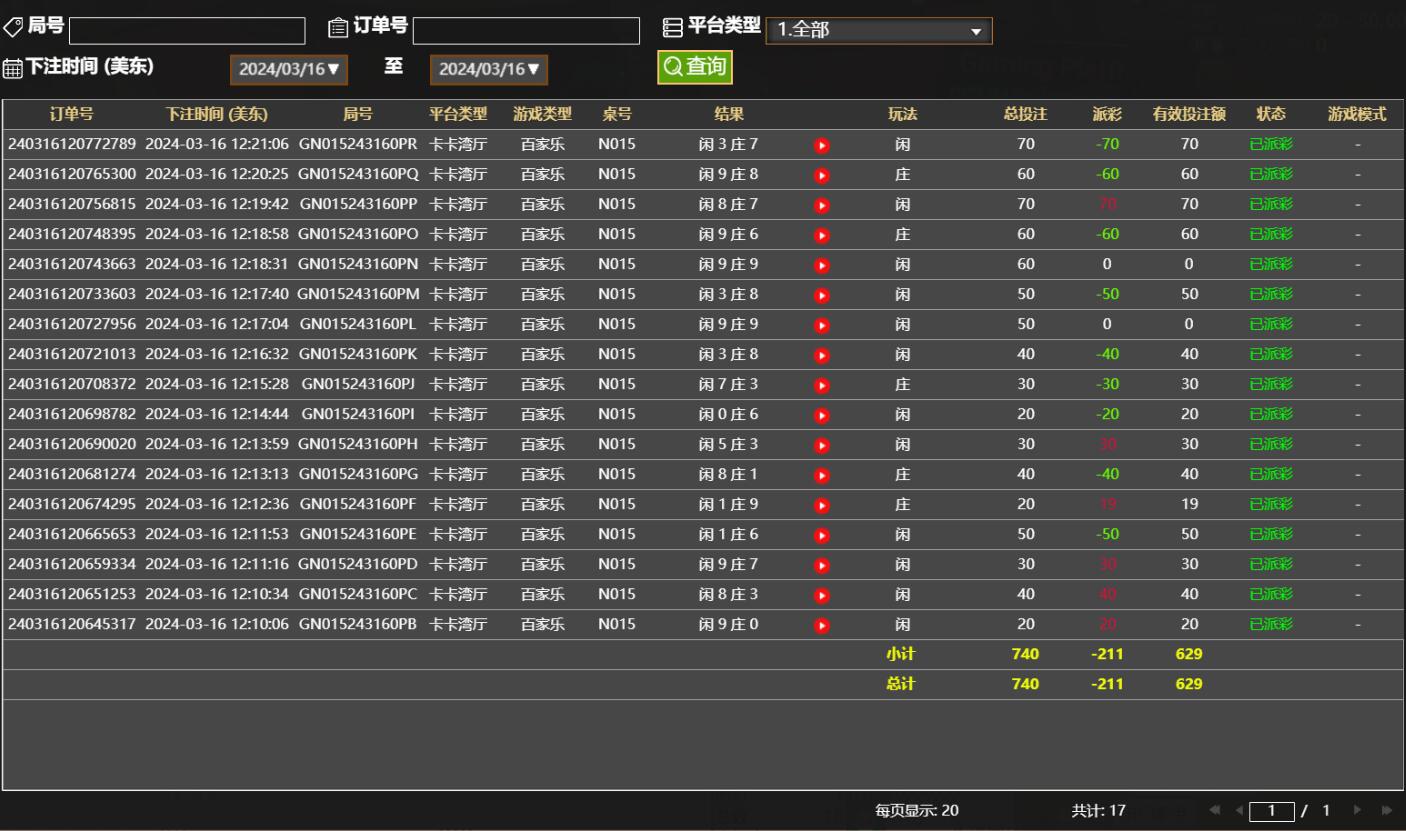
Task: Click round number GN015243160PF
Action: (x=358, y=504)
